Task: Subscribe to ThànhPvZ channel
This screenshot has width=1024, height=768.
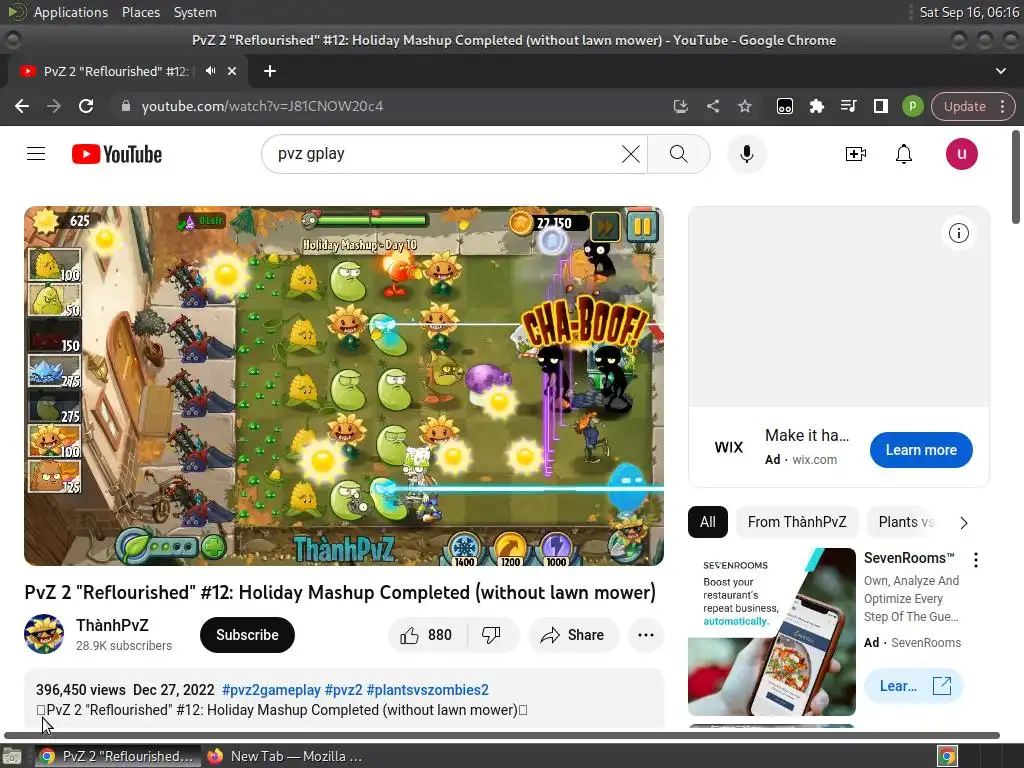Action: point(247,635)
